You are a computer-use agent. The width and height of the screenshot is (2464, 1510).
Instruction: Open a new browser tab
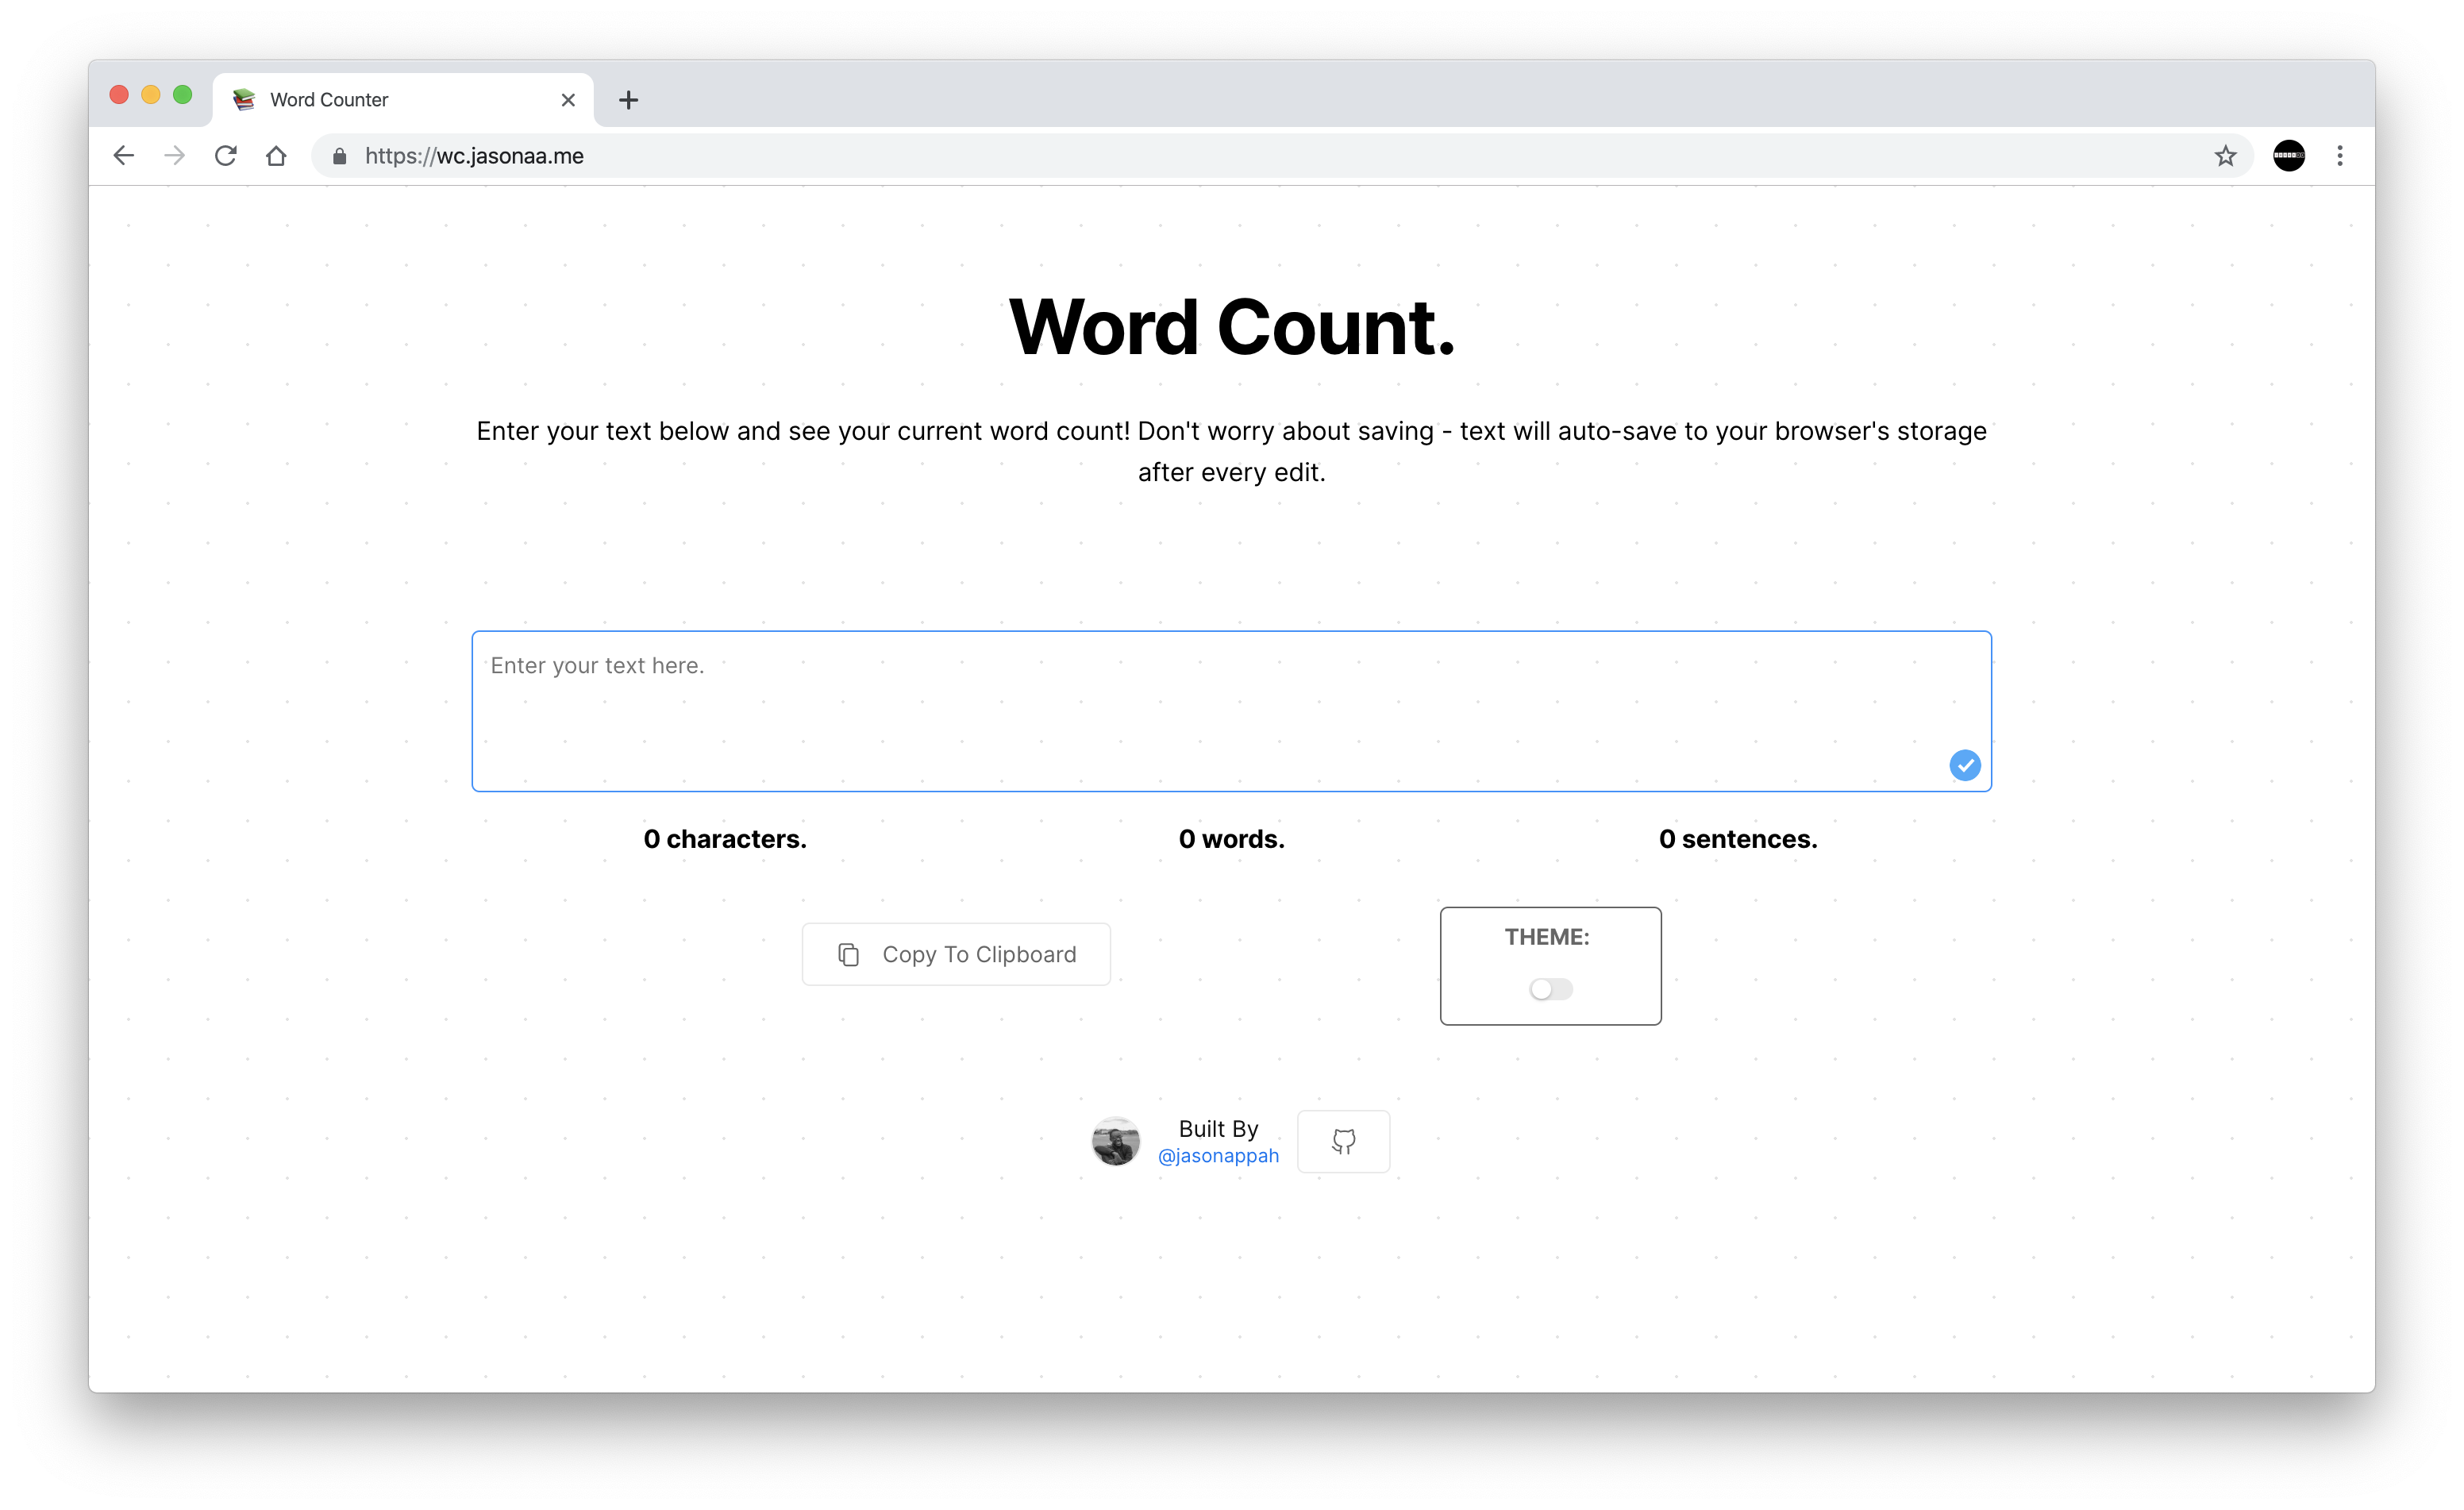(628, 100)
